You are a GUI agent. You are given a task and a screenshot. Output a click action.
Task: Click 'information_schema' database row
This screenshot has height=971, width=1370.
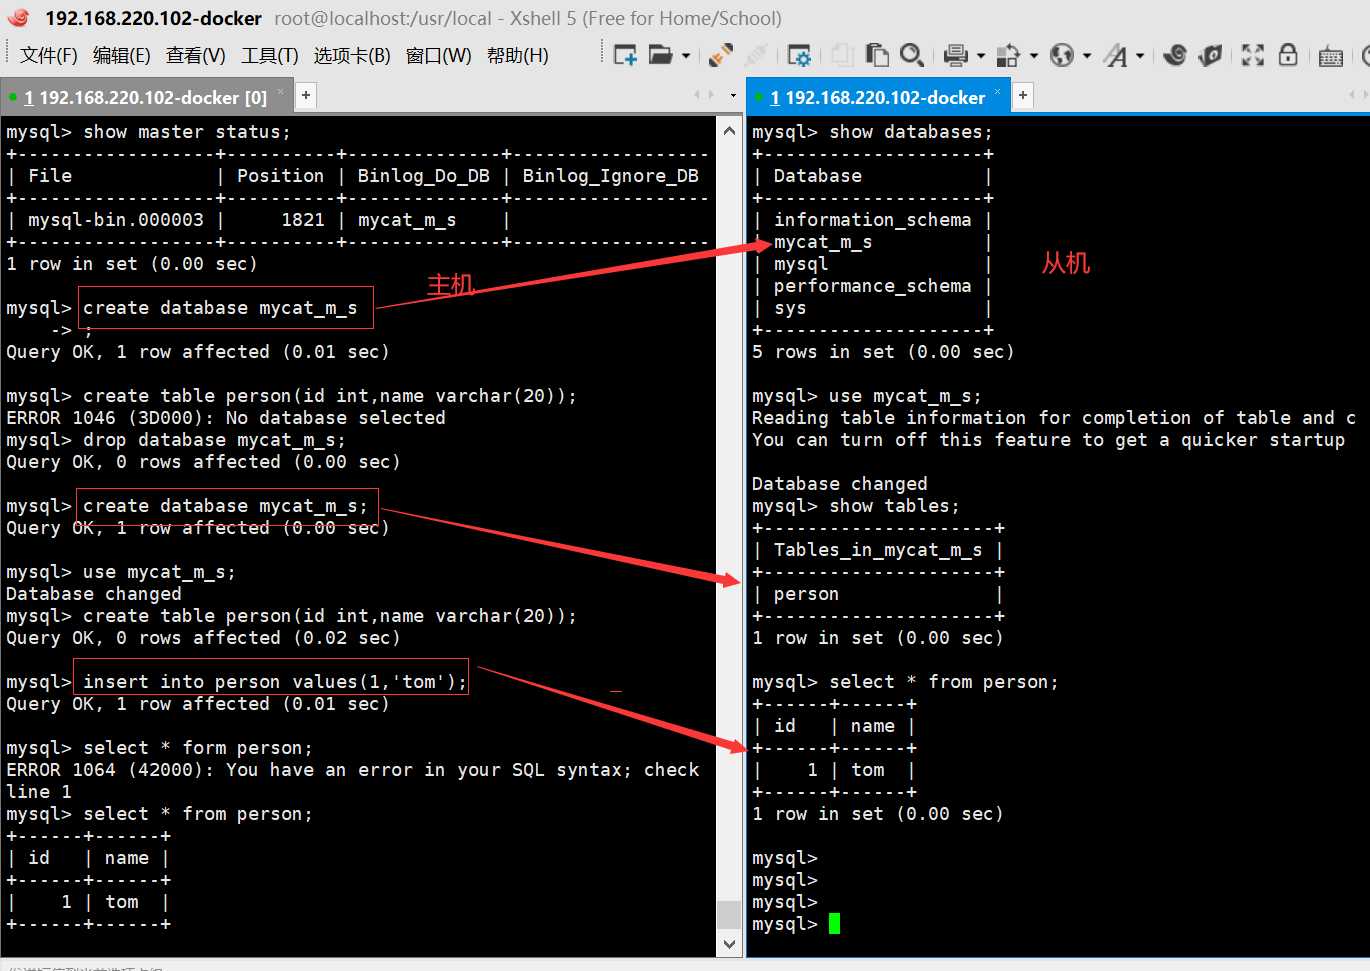[x=872, y=220]
